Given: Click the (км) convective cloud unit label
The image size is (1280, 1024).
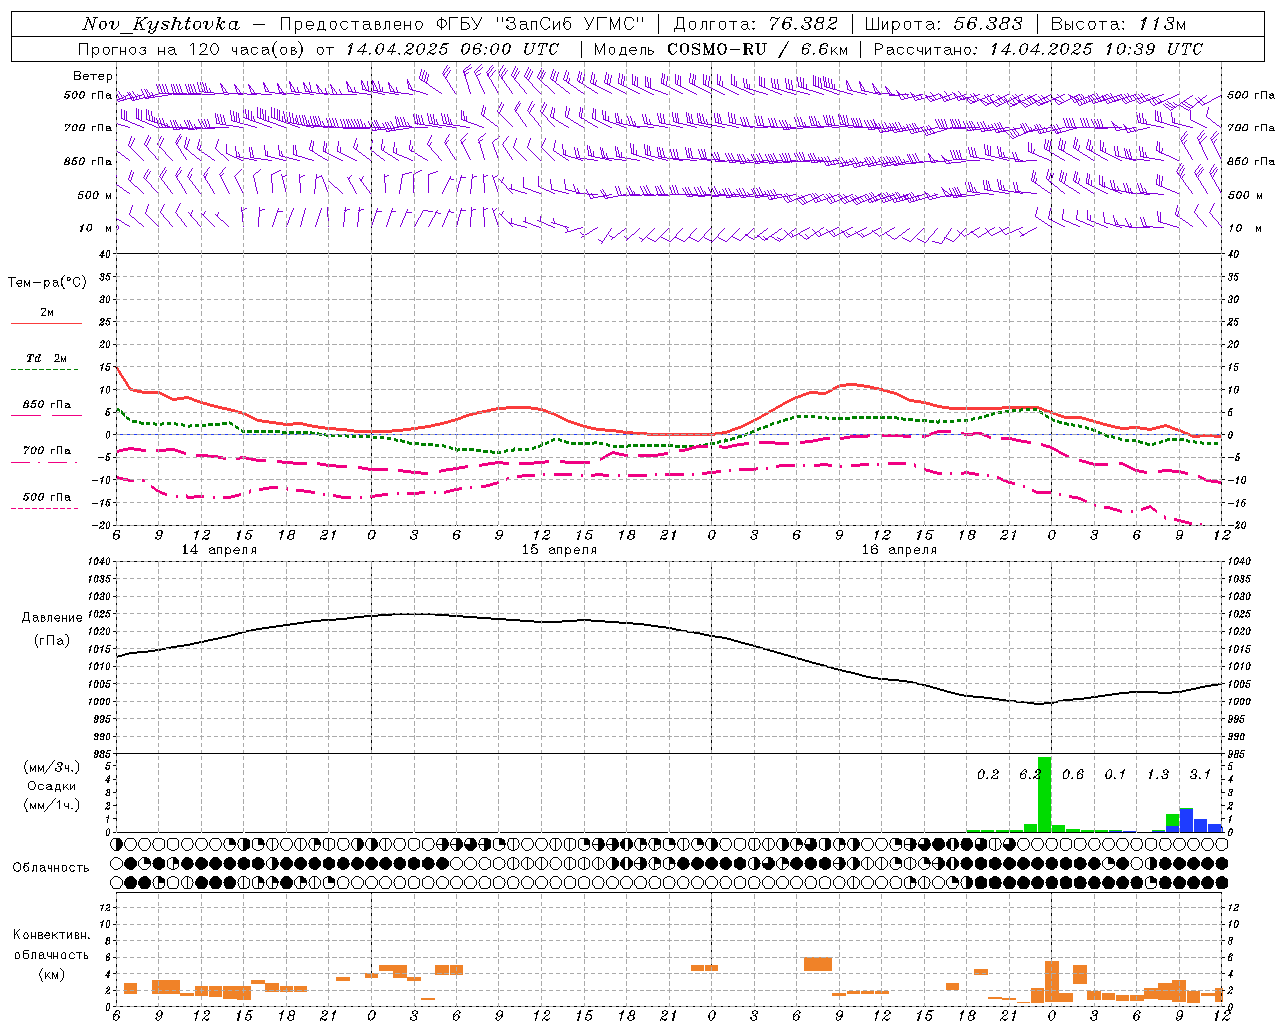Looking at the screenshot, I should 51,974.
